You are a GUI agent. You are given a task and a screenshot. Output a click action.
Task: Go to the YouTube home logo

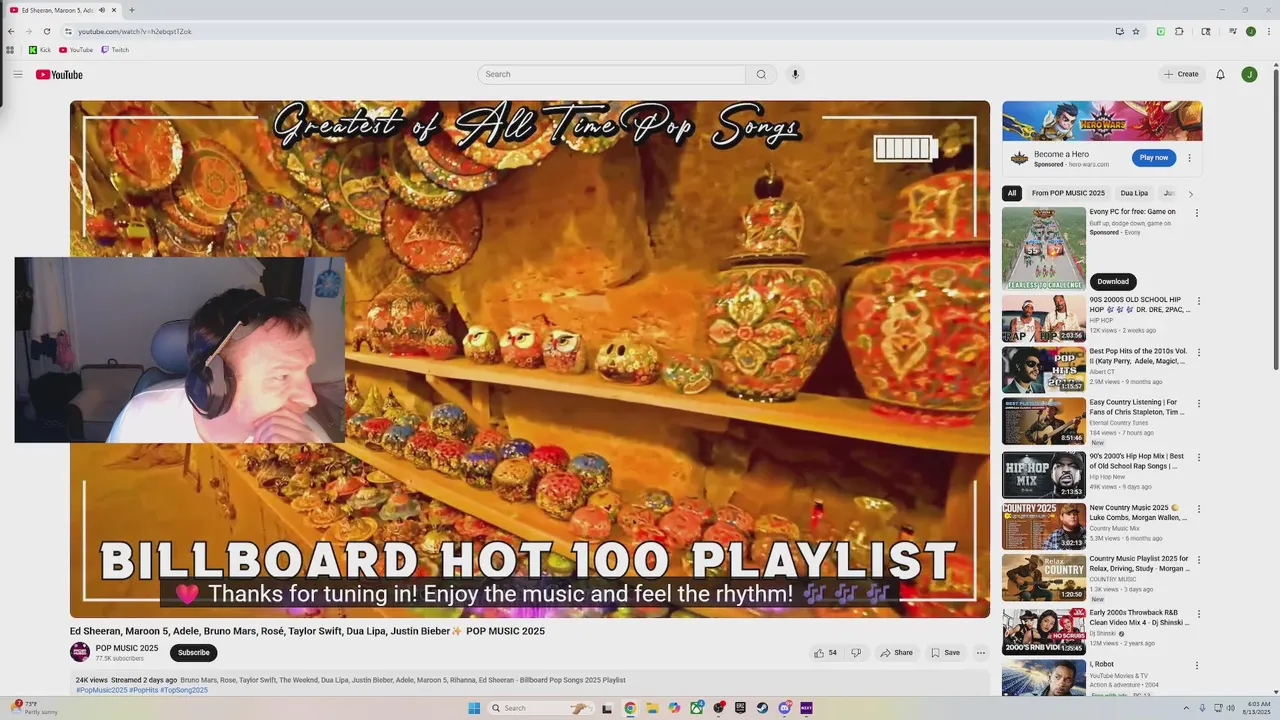point(59,75)
